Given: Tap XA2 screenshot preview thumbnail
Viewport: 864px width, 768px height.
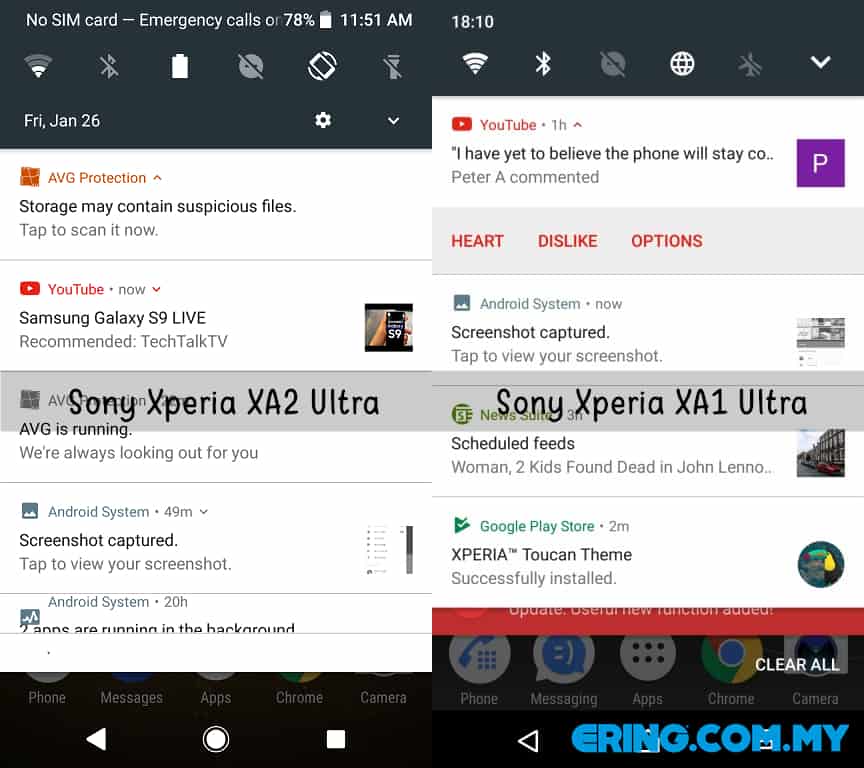Looking at the screenshot, I should [389, 550].
